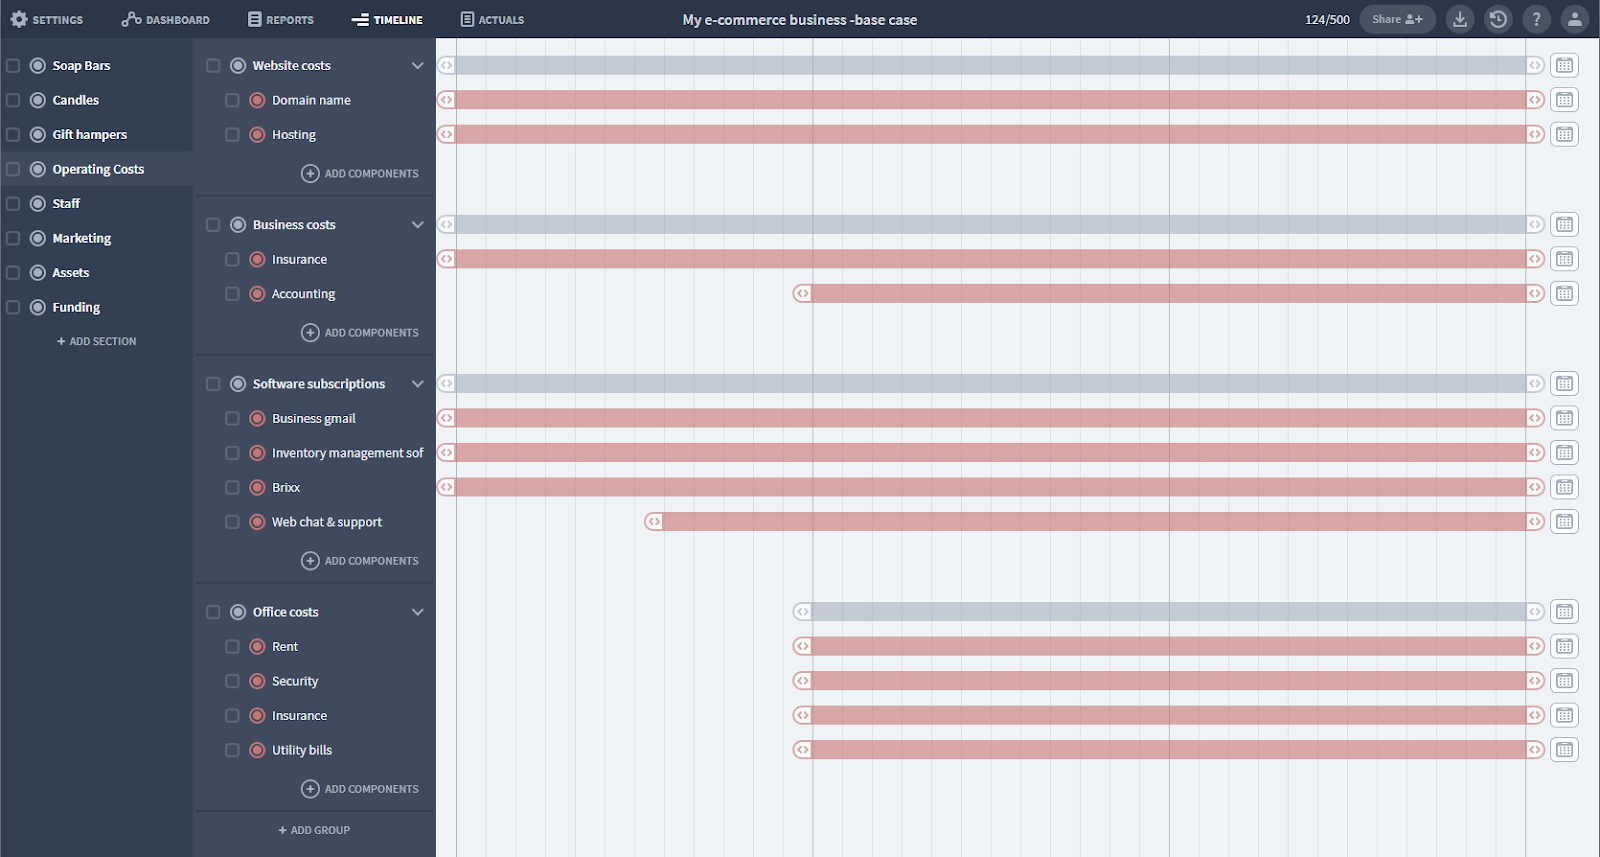Open calendar icon for Accounting row
1600x857 pixels.
[1564, 293]
